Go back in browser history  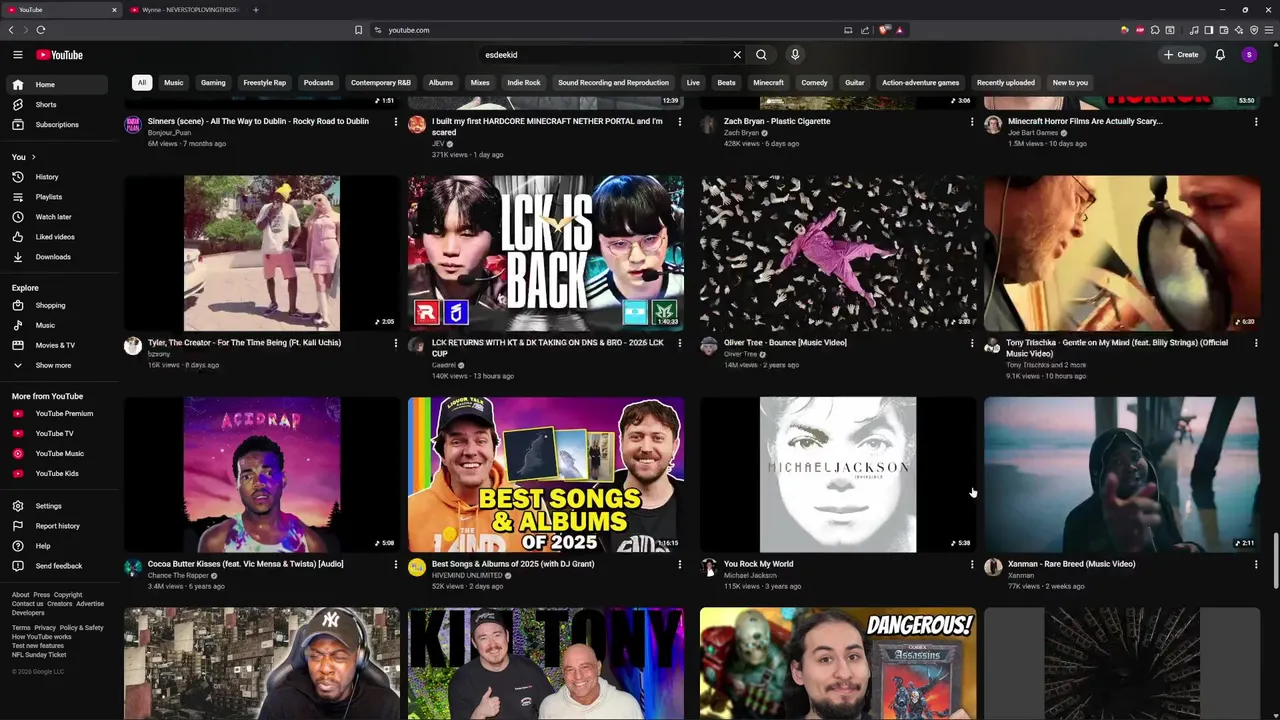pyautogui.click(x=11, y=30)
